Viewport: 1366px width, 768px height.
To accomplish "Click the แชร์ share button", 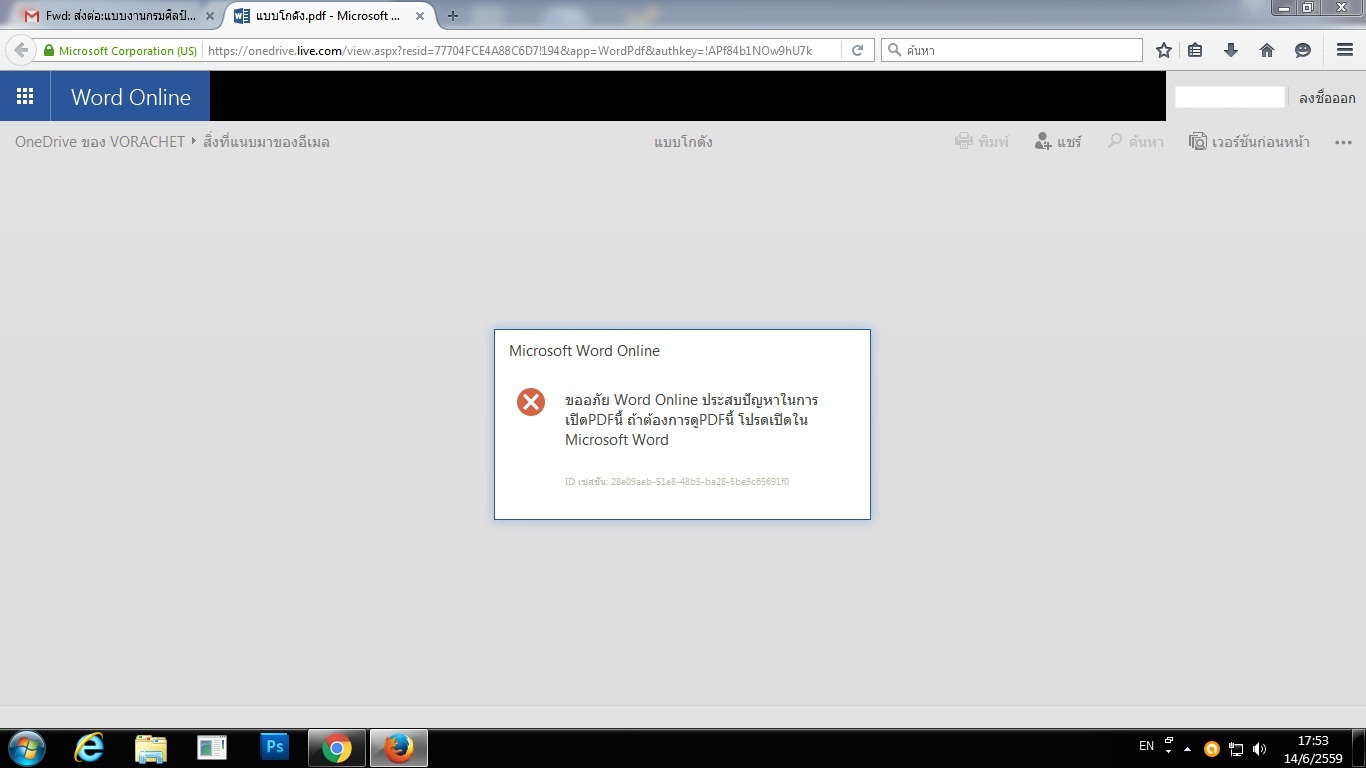I will 1058,142.
